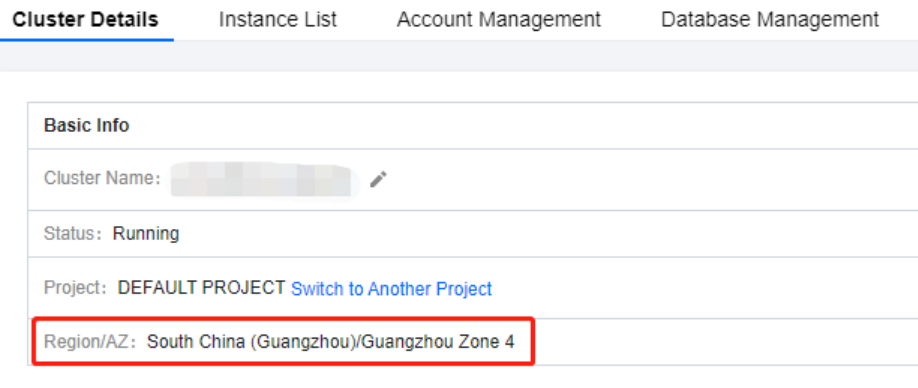Viewport: 918px width, 388px height.
Task: Click empty space in the Basic Info header row
Action: [521, 125]
